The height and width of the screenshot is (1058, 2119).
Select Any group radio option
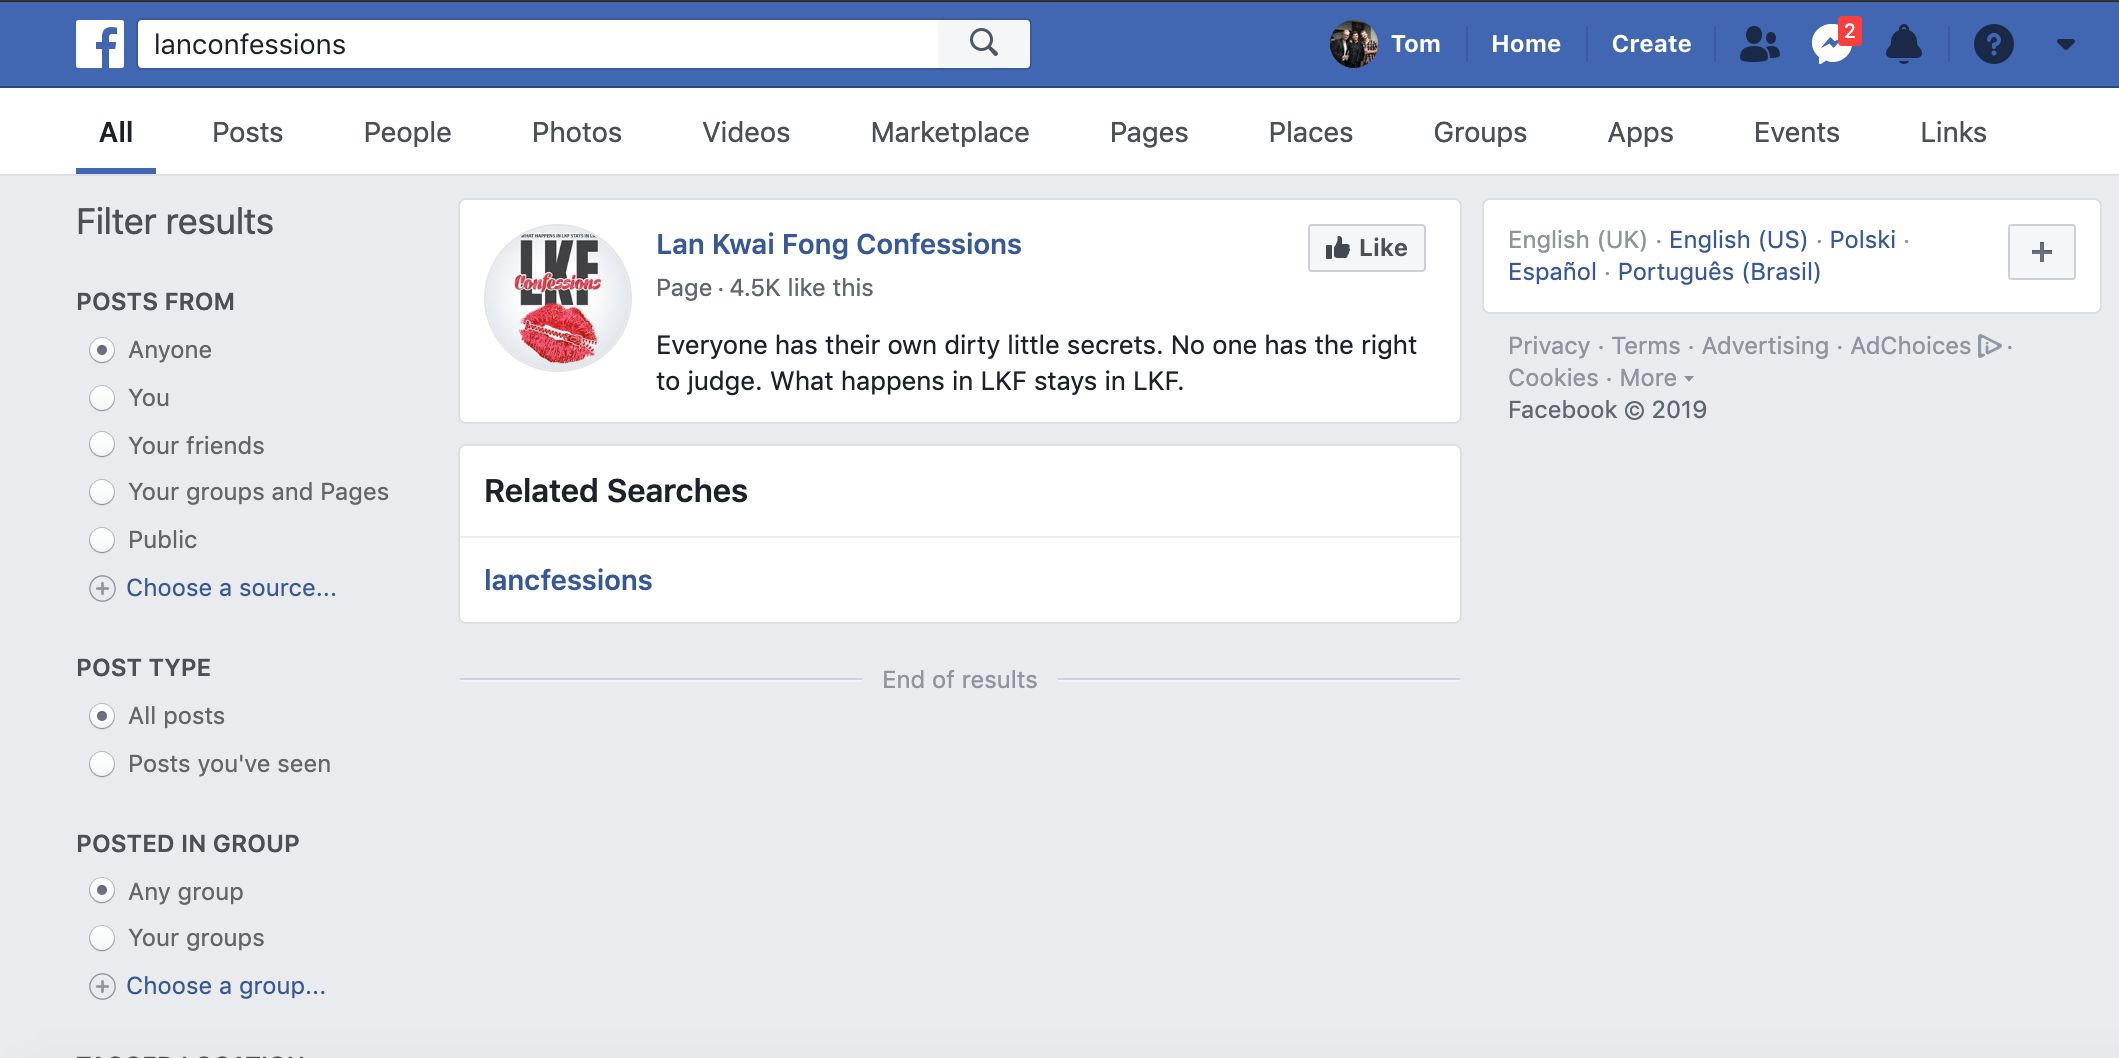point(102,890)
